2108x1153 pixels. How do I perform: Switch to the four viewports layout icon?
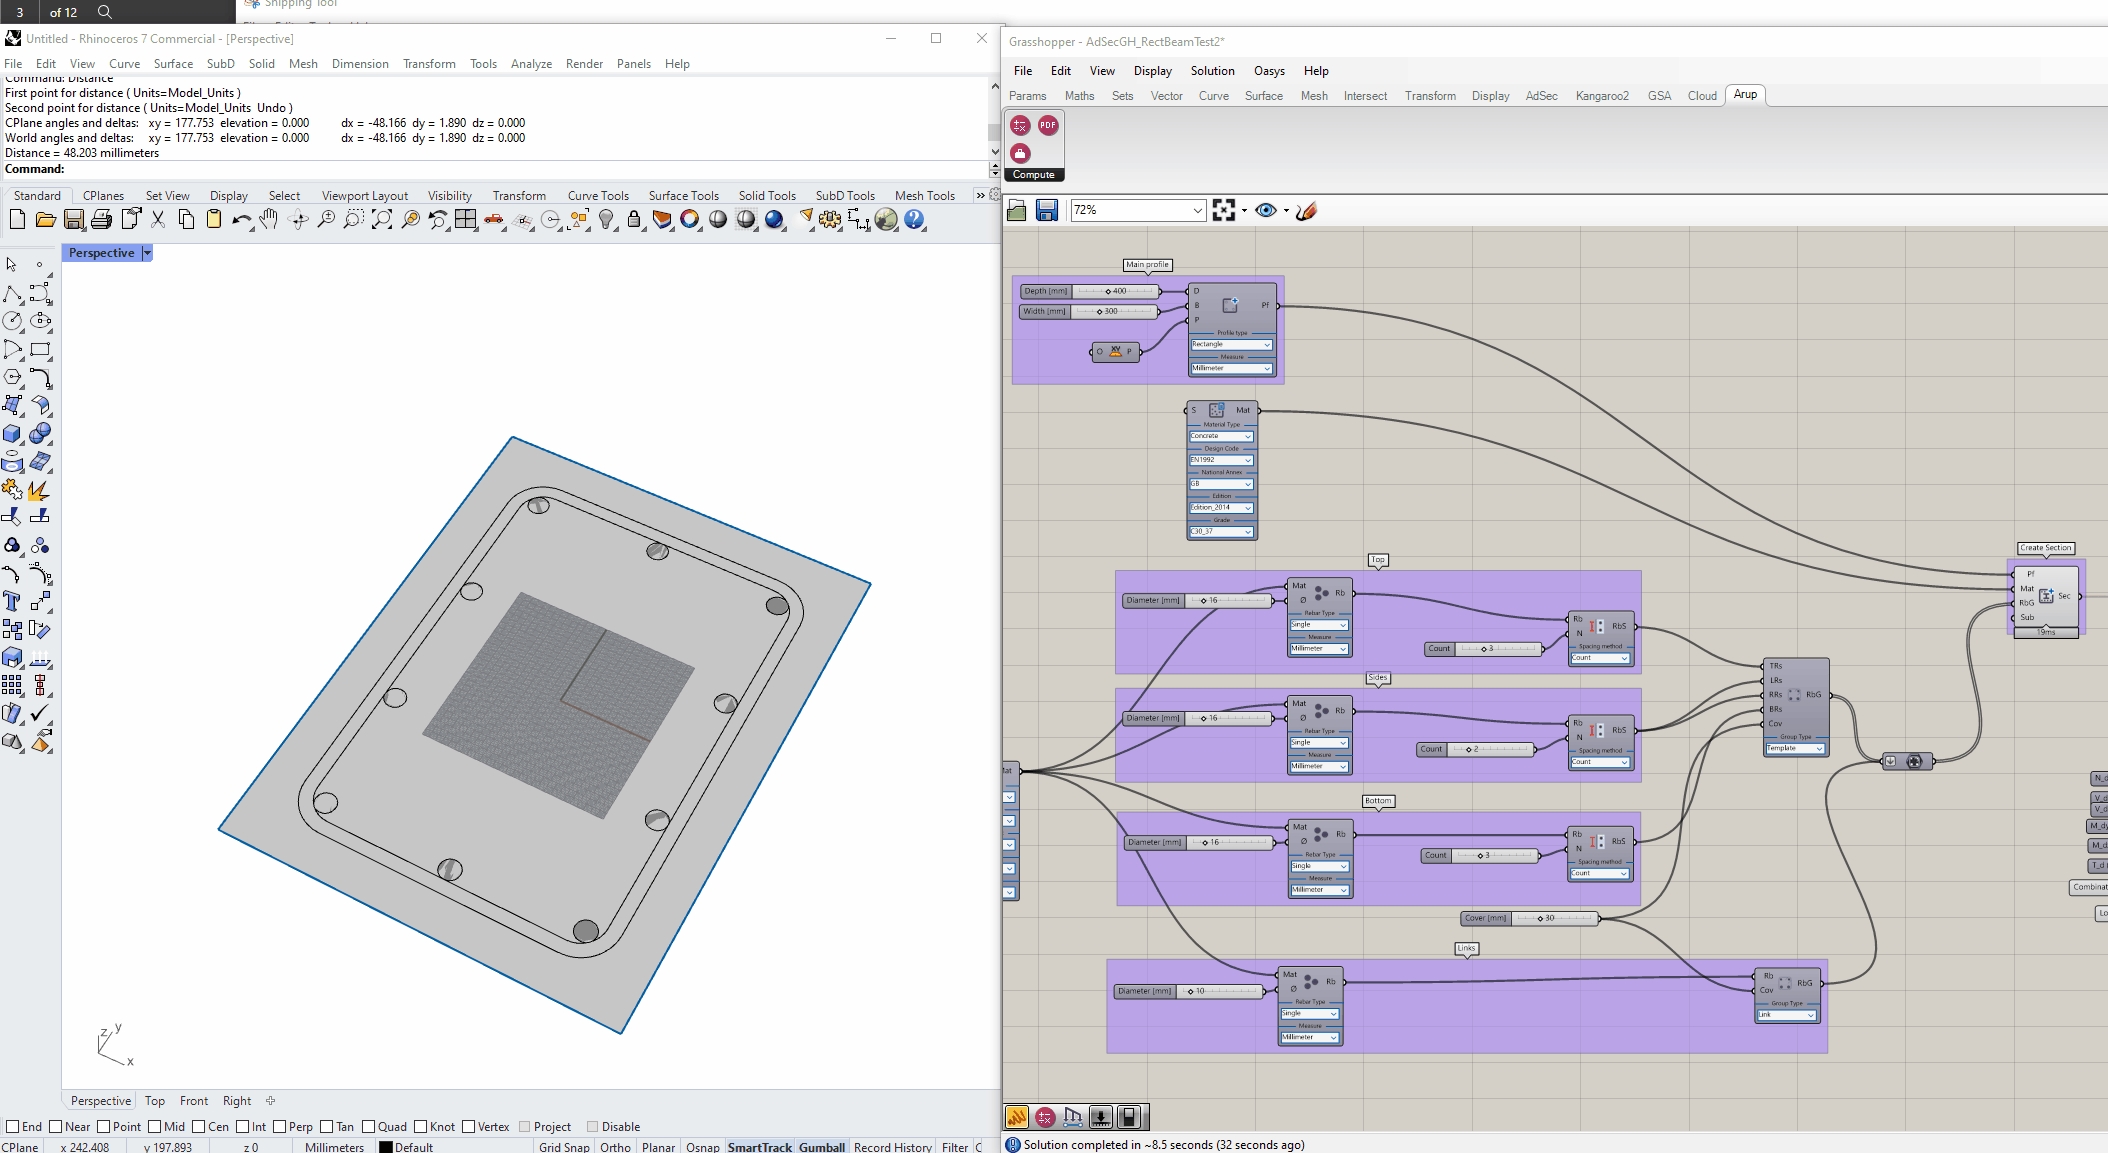(466, 220)
